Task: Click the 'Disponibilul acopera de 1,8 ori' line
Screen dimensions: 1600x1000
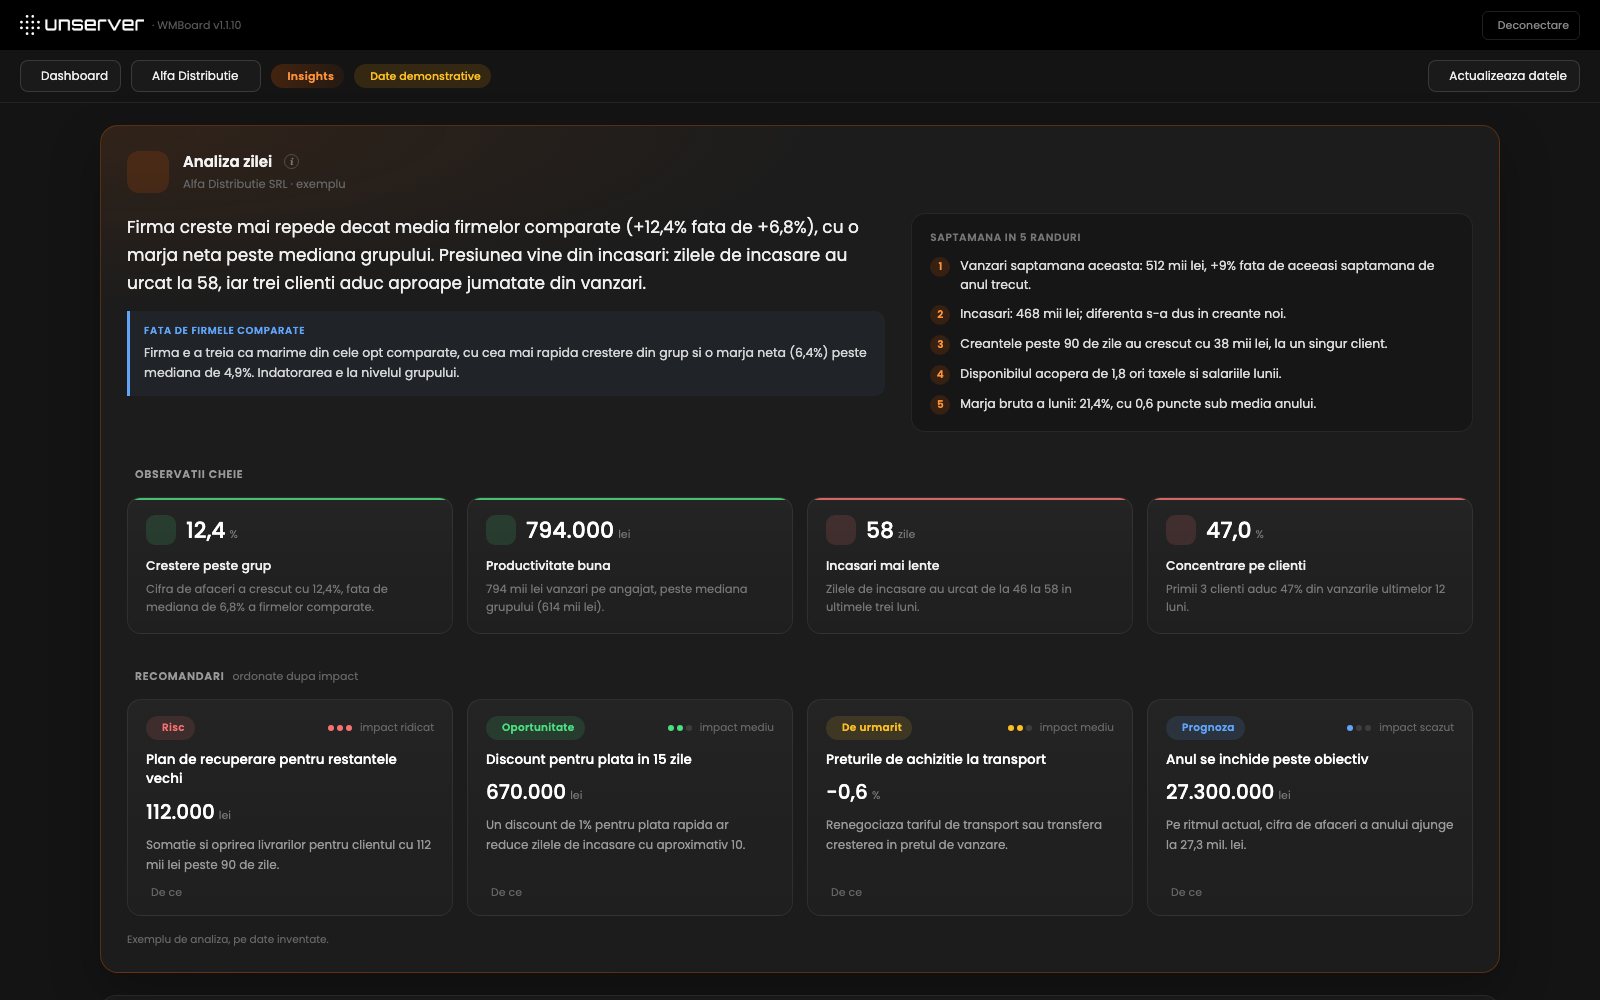Action: [x=1120, y=374]
